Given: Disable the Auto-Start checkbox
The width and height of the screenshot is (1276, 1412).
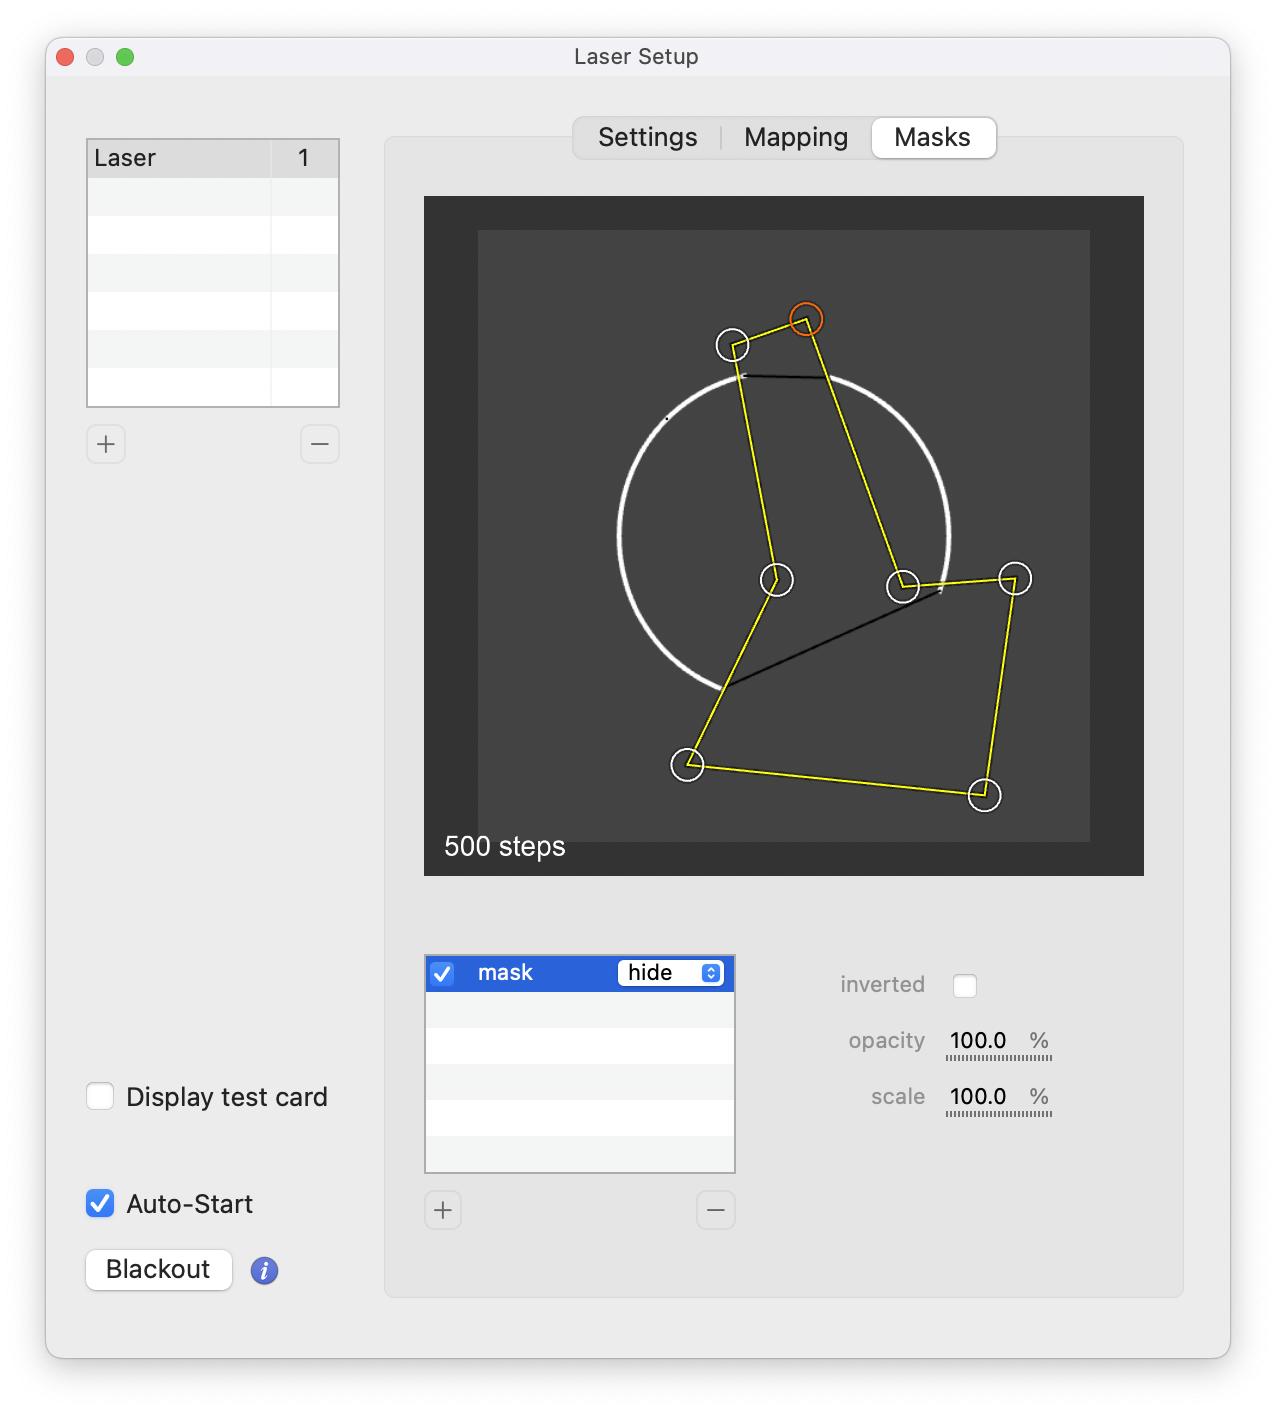Looking at the screenshot, I should pyautogui.click(x=100, y=1203).
